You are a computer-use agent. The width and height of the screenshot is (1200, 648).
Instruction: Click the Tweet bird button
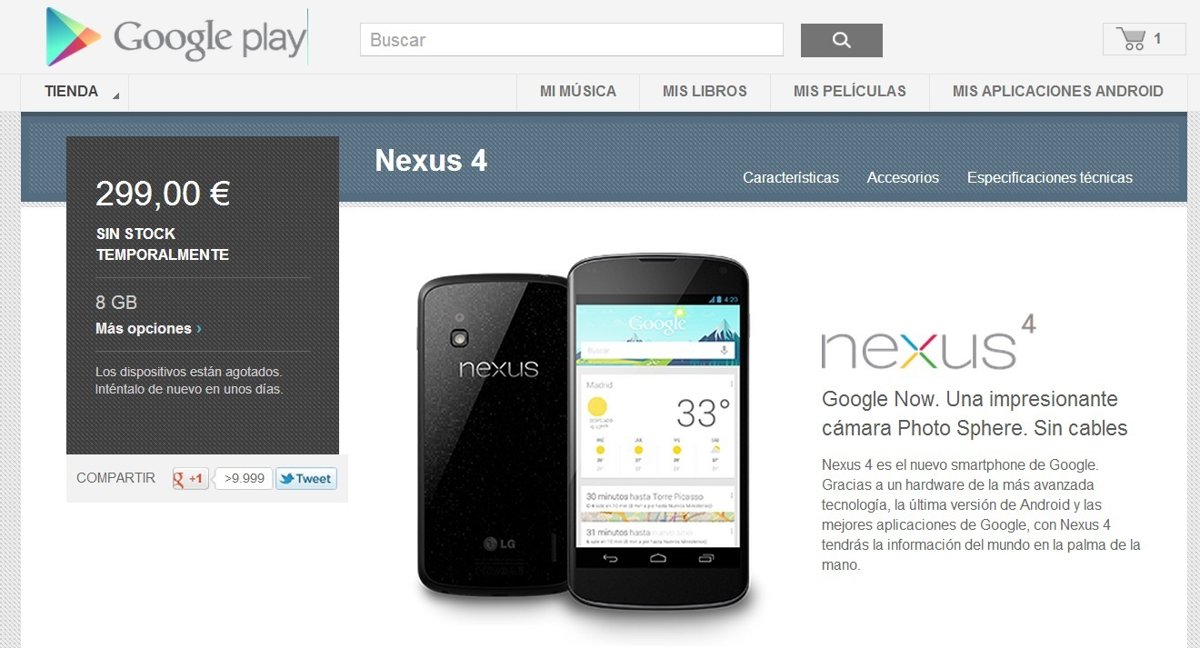coord(306,478)
